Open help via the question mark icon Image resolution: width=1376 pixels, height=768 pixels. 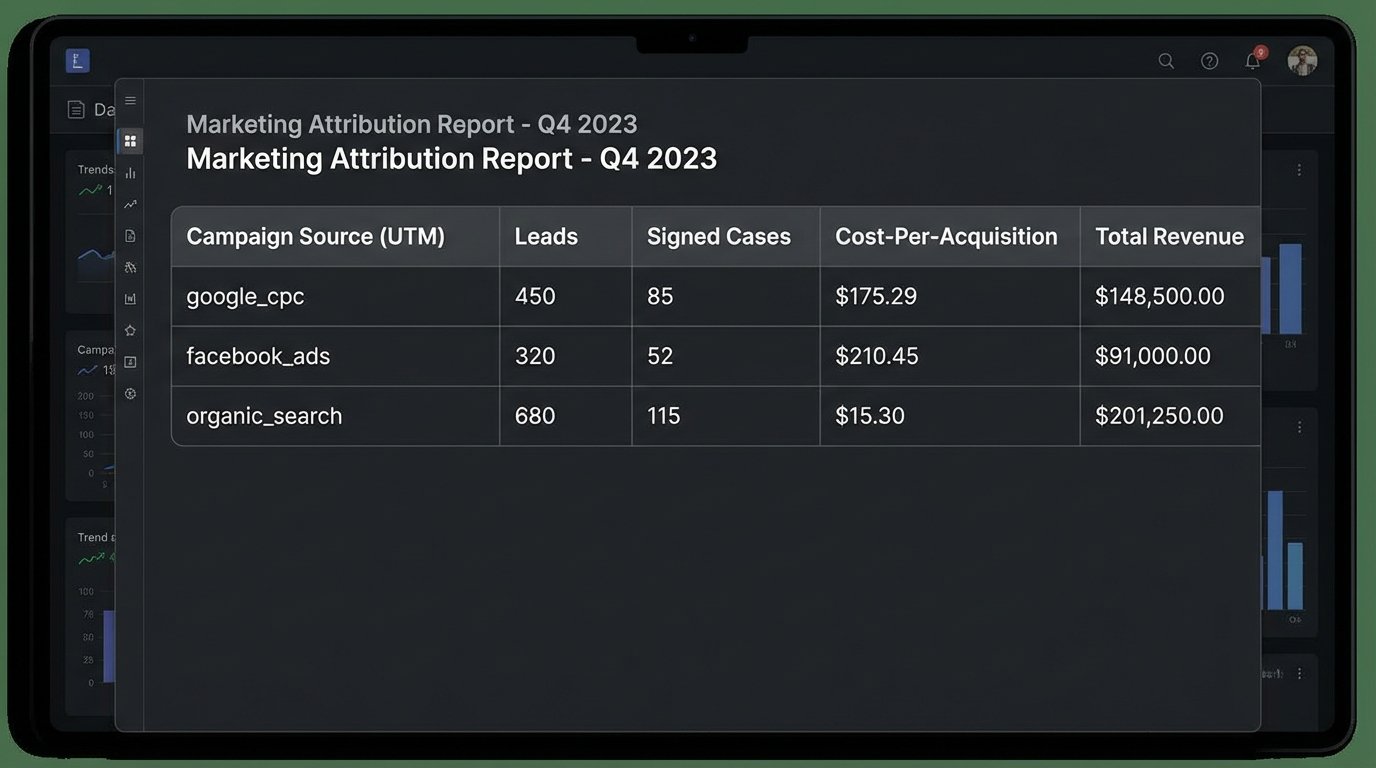coord(1209,60)
